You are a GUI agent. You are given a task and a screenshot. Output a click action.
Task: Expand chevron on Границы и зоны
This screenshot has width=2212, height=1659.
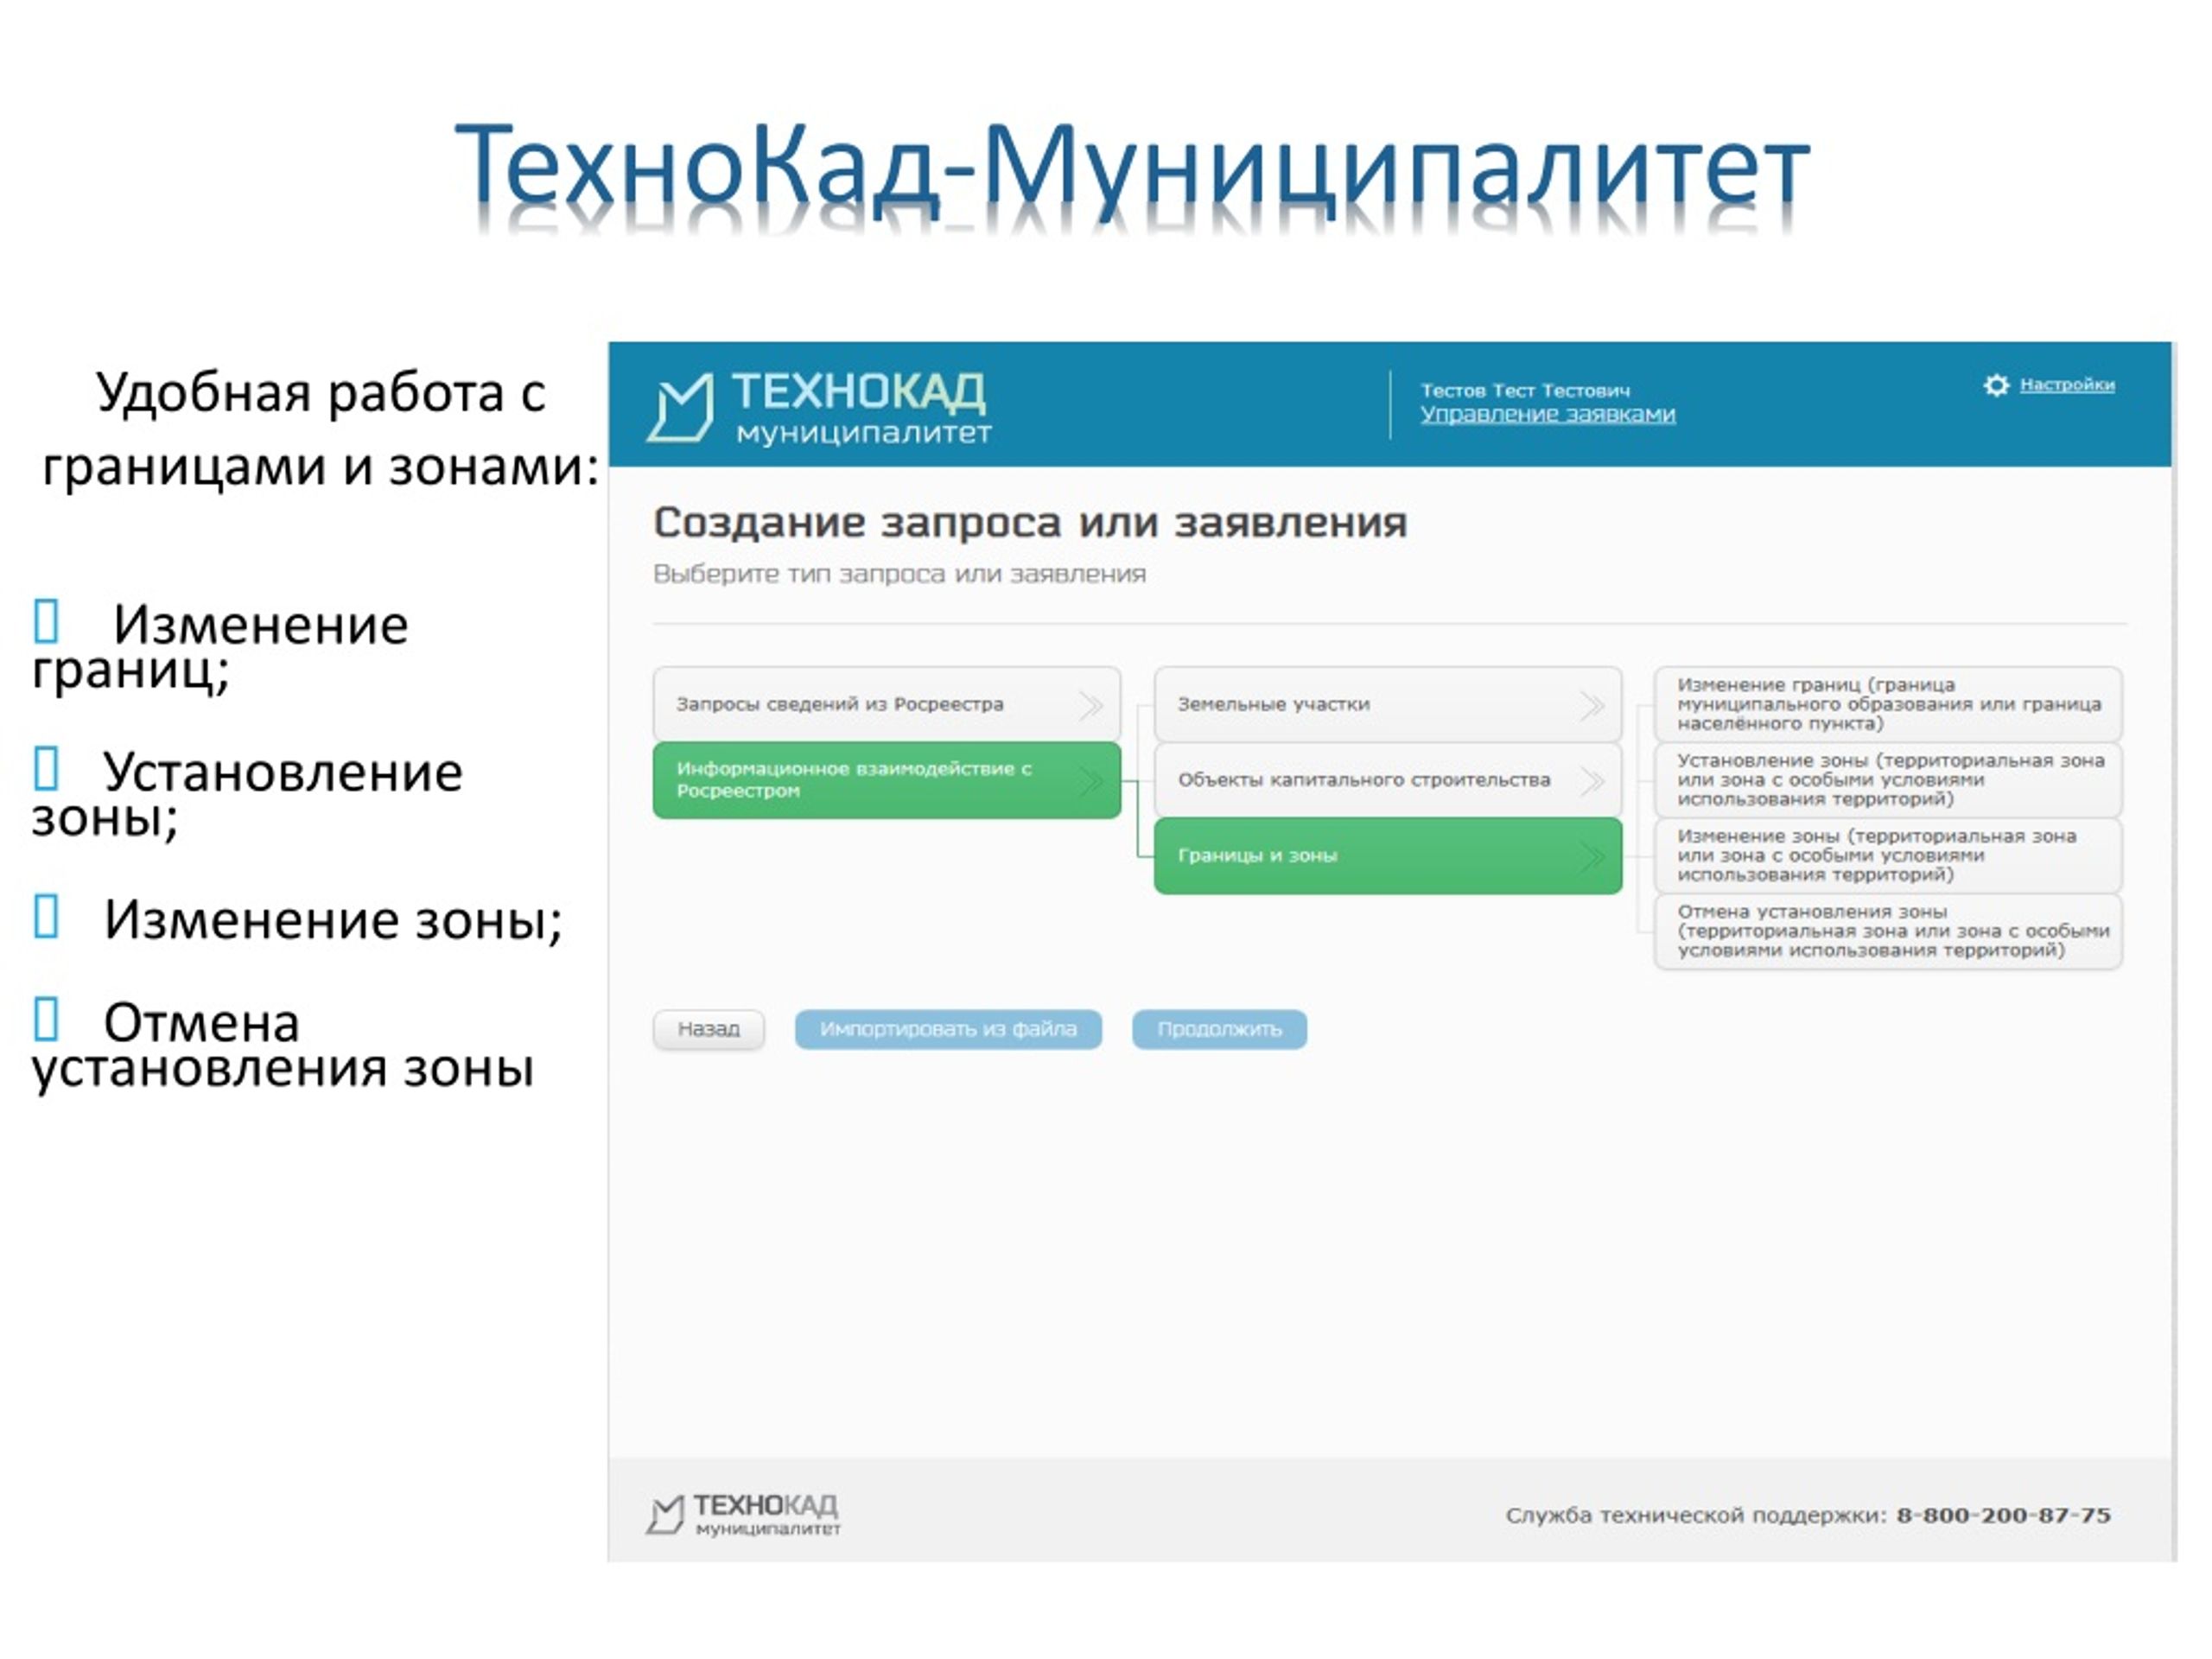point(1592,856)
